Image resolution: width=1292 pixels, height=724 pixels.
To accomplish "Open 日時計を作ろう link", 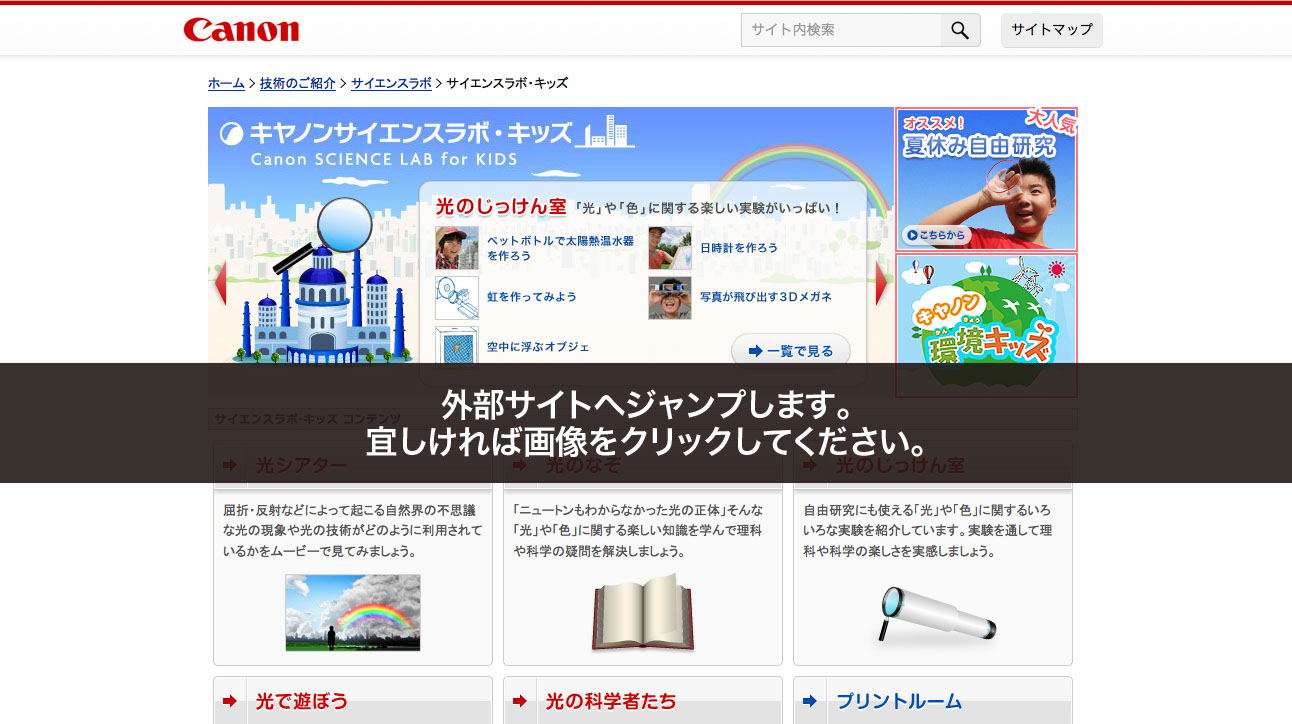I will click(x=739, y=247).
